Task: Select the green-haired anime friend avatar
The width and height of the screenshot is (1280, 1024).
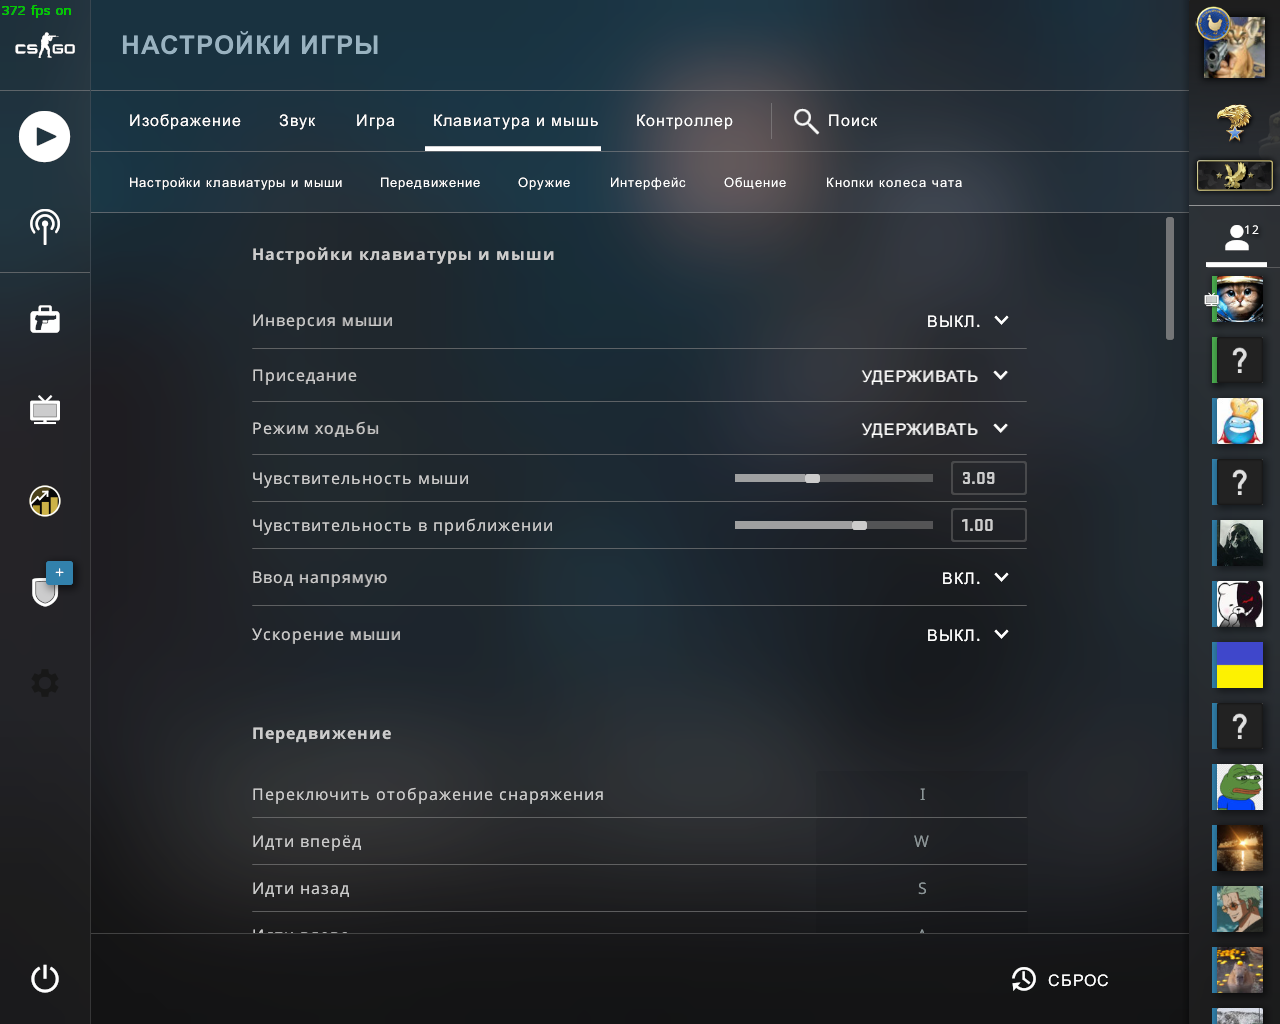Action: 1238,909
